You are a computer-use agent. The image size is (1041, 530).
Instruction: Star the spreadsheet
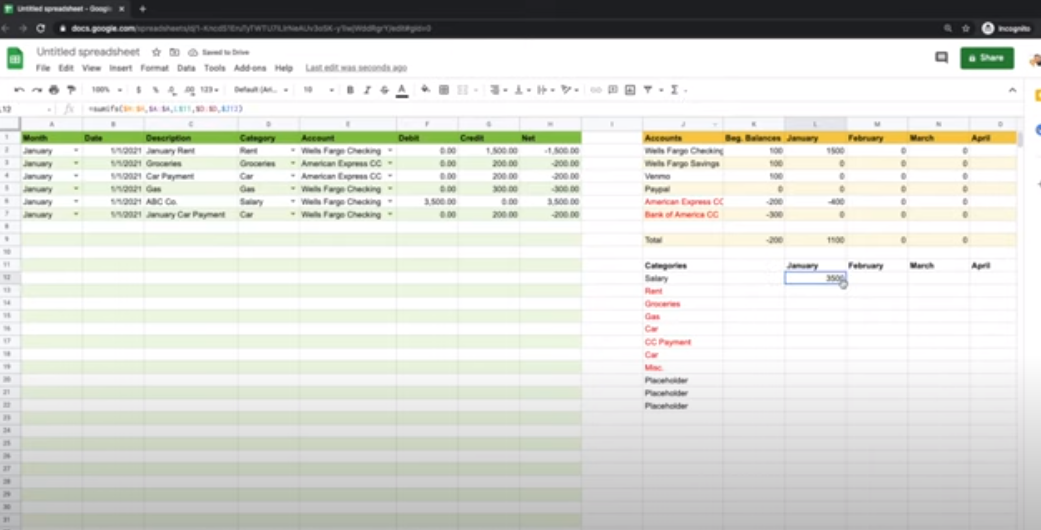[x=156, y=52]
